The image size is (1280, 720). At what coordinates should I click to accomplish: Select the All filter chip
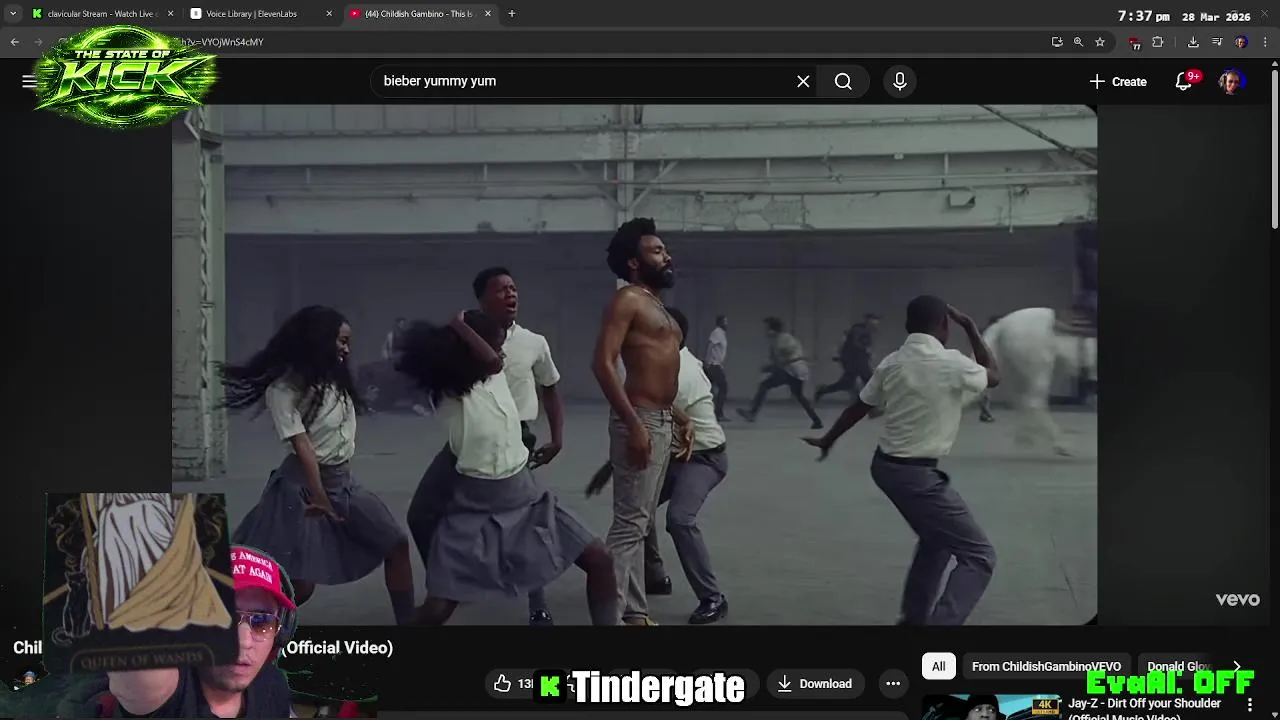click(938, 666)
